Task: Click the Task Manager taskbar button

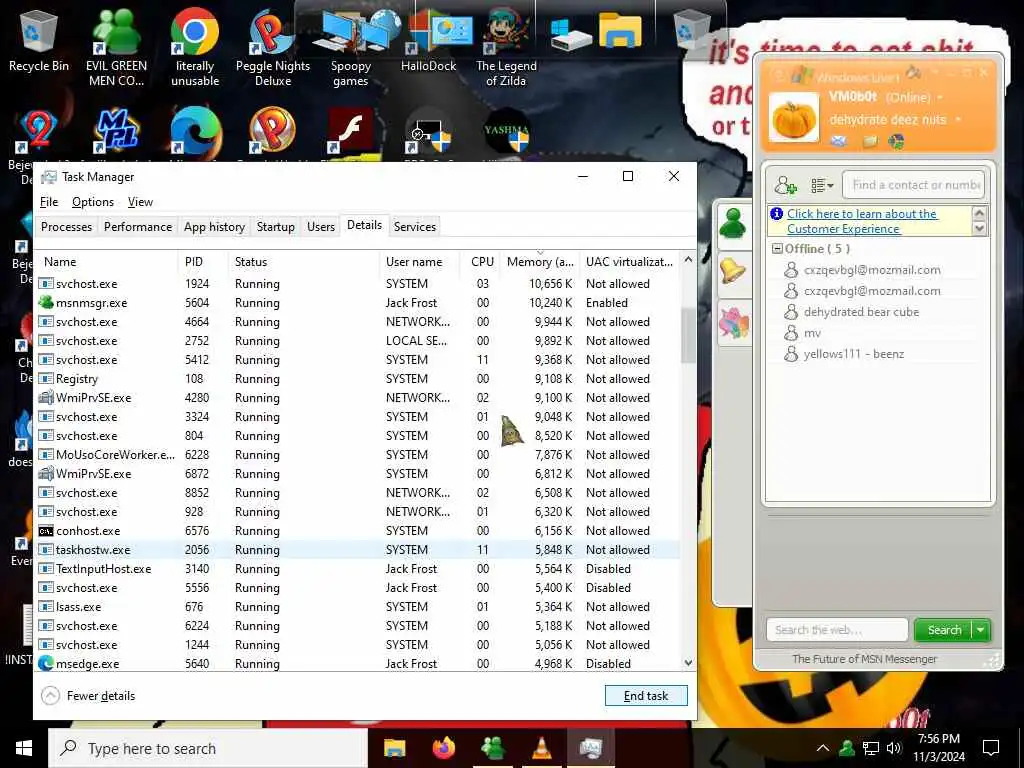Action: [590, 747]
